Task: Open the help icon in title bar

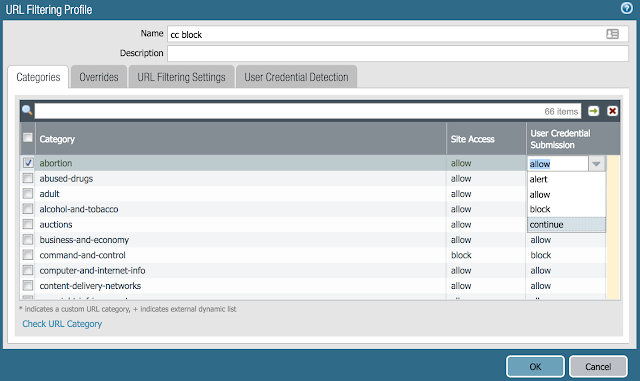Action: click(627, 8)
